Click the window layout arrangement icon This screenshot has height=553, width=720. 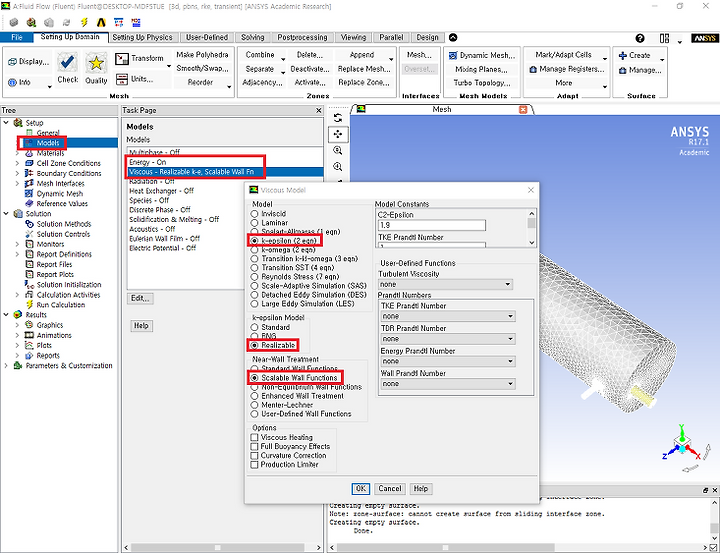tap(664, 38)
